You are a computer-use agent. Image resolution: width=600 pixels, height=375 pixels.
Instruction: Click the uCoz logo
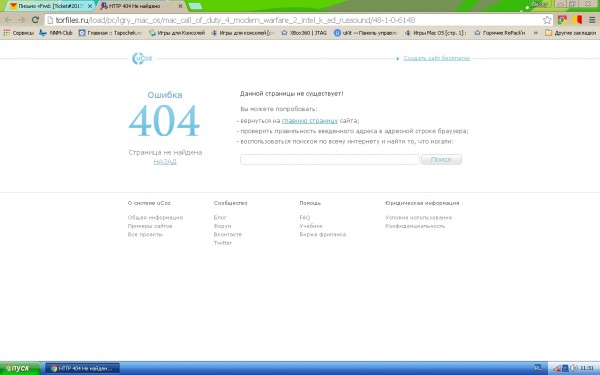[142, 59]
